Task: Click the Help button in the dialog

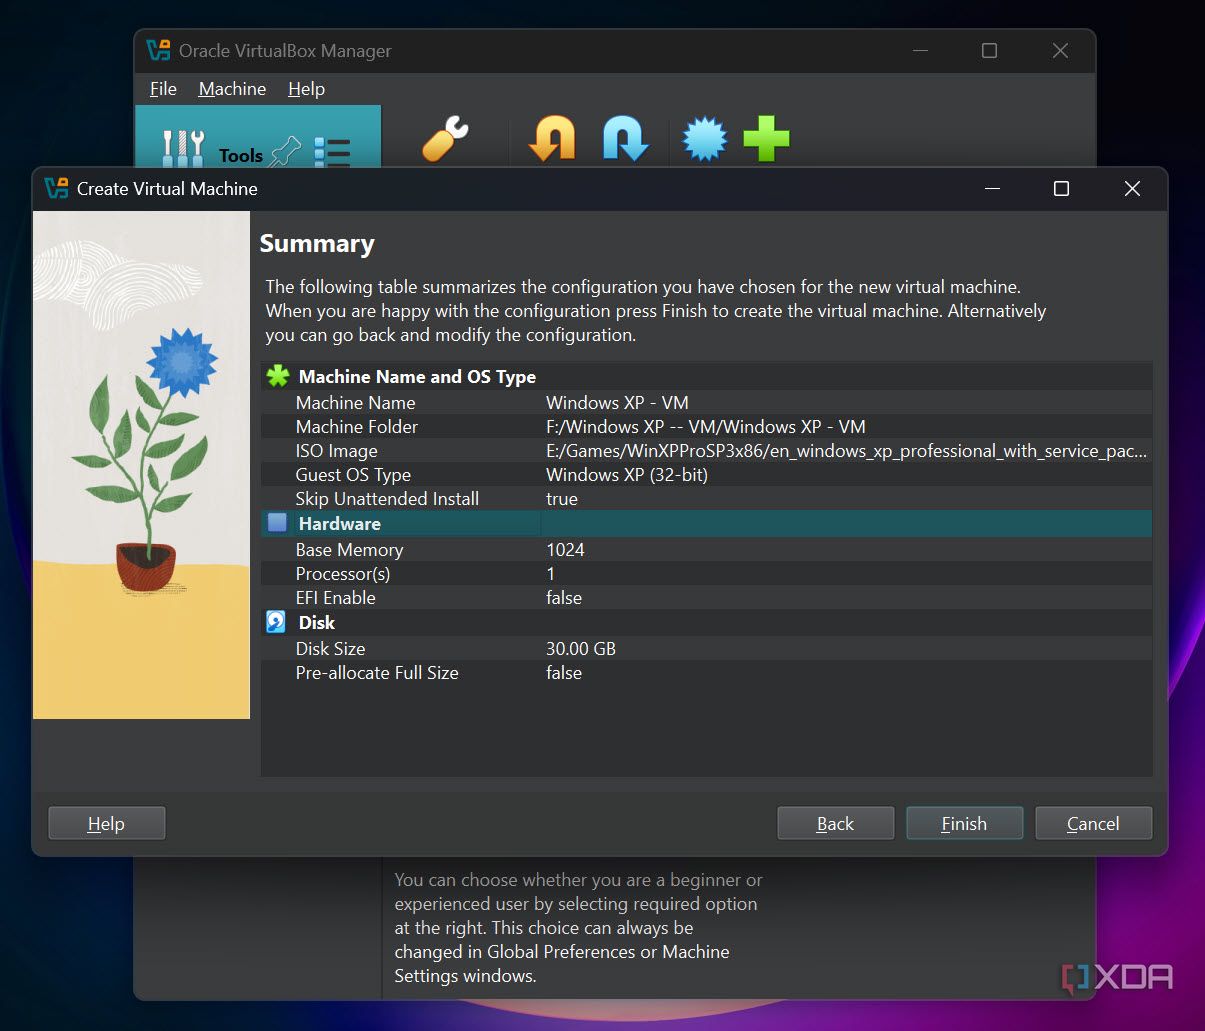Action: pos(106,823)
